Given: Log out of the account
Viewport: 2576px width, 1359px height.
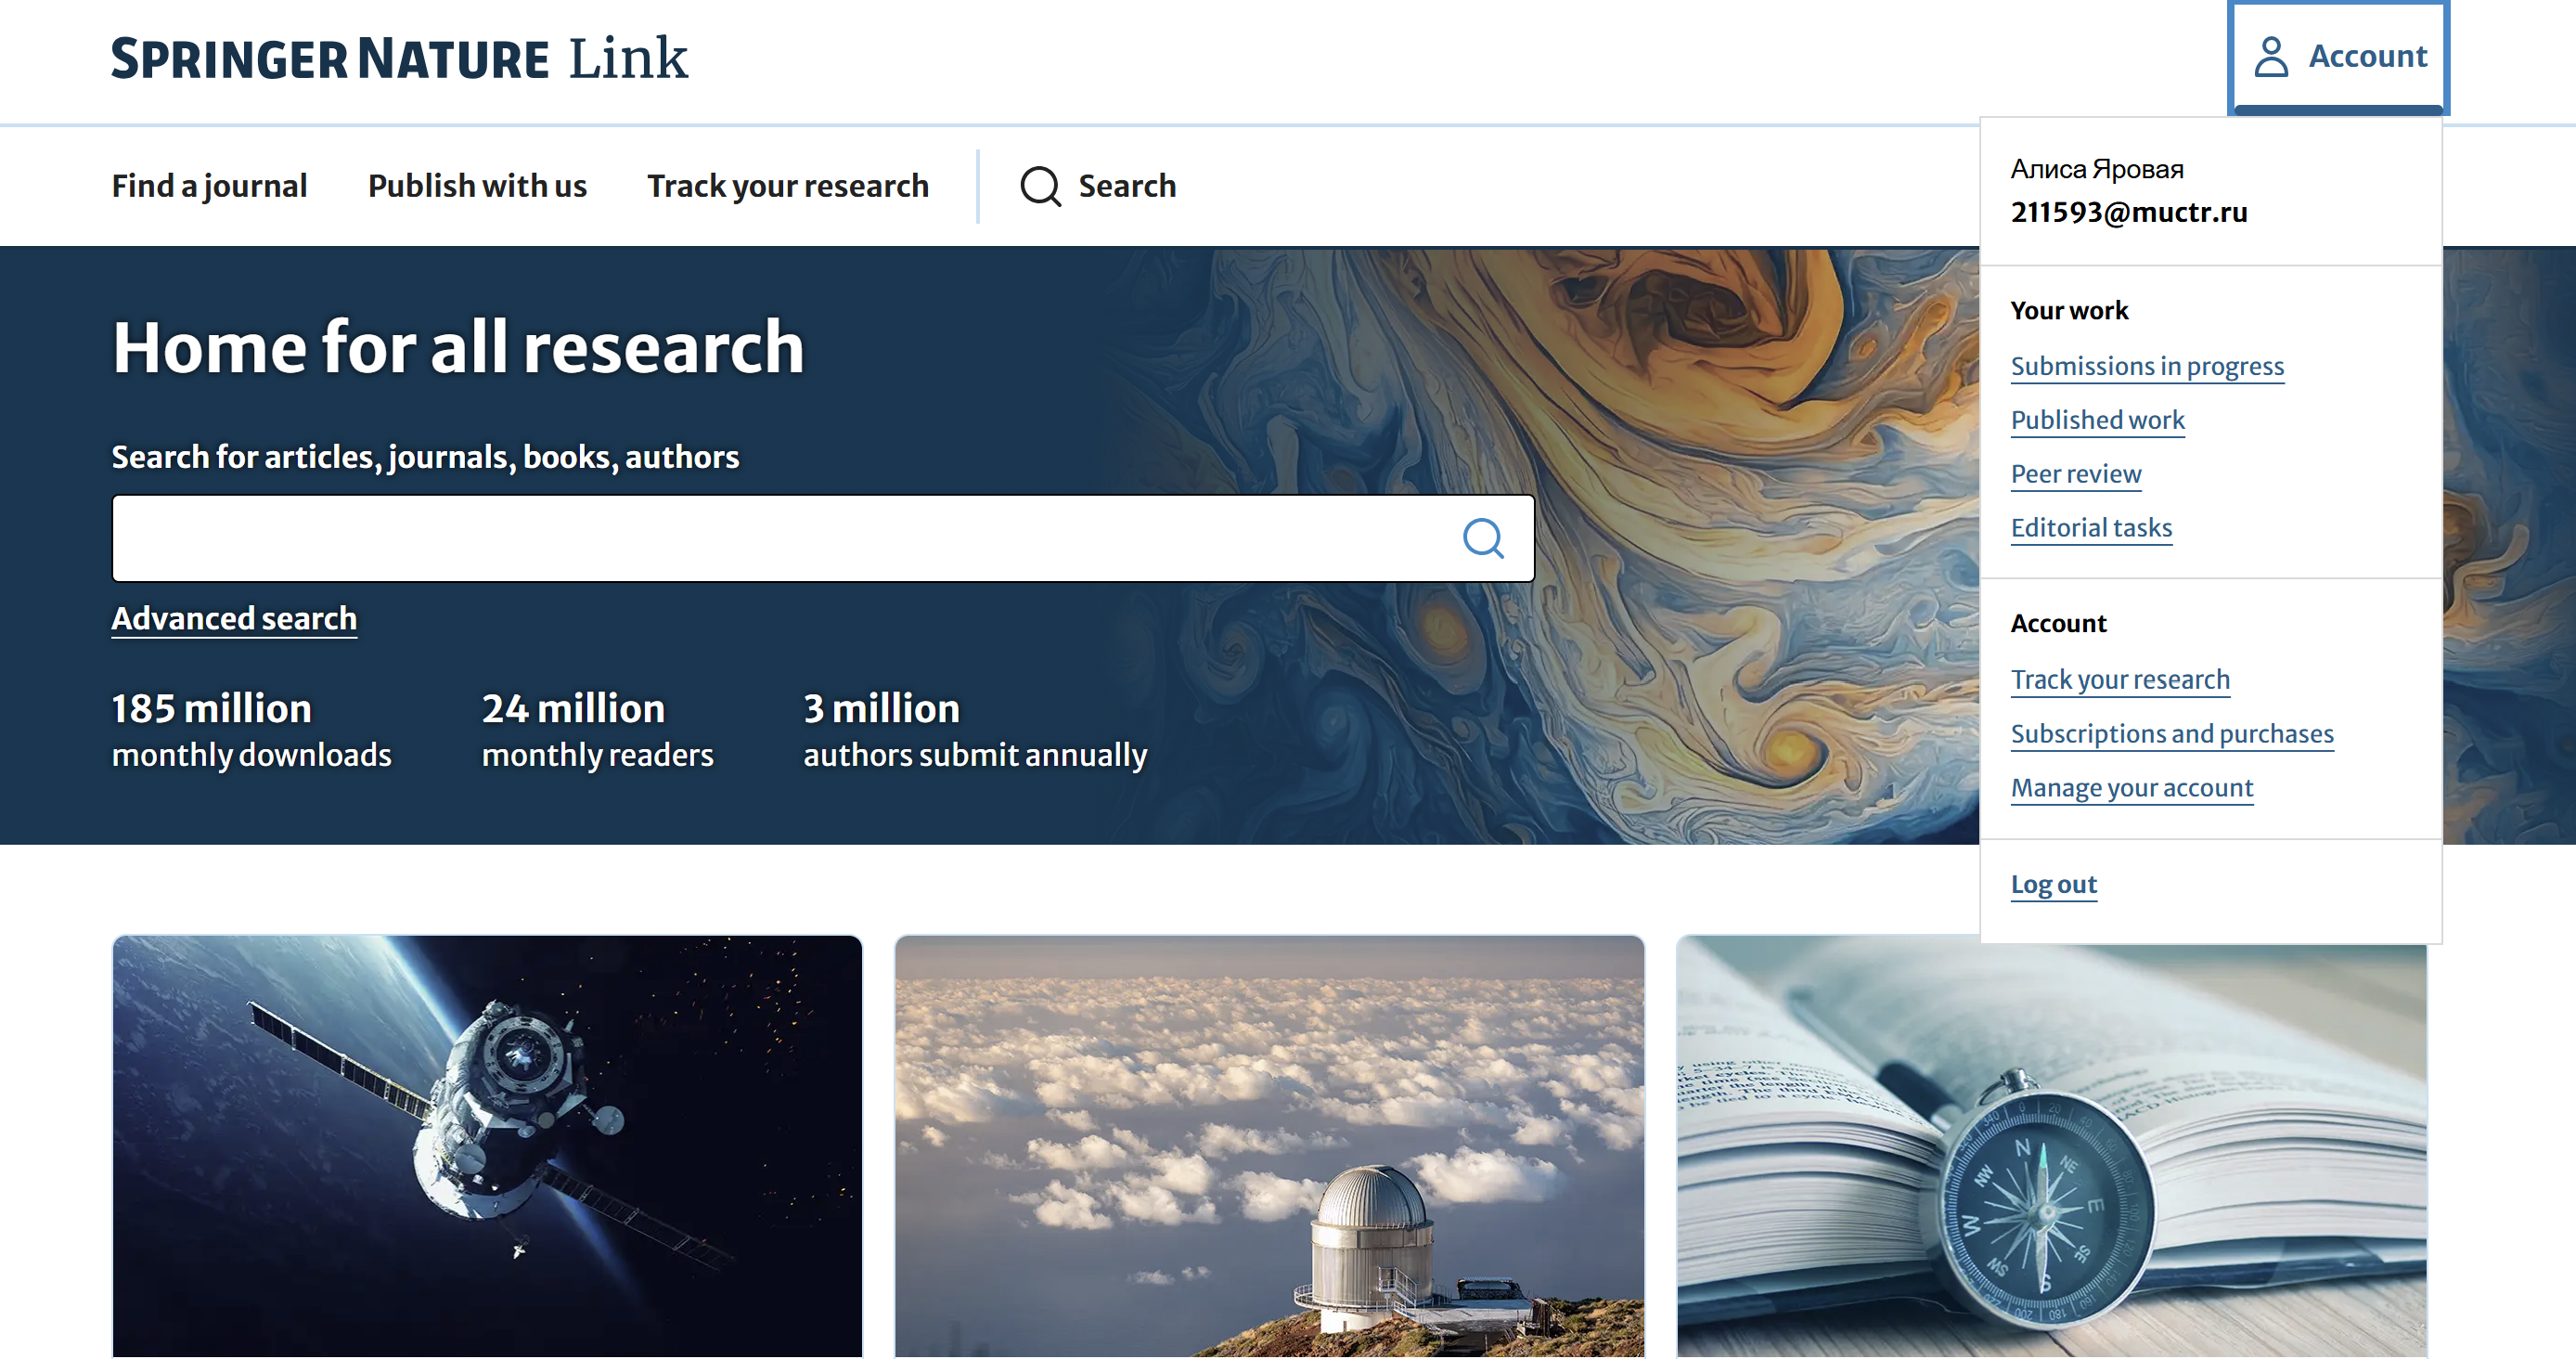Looking at the screenshot, I should click(x=2054, y=884).
